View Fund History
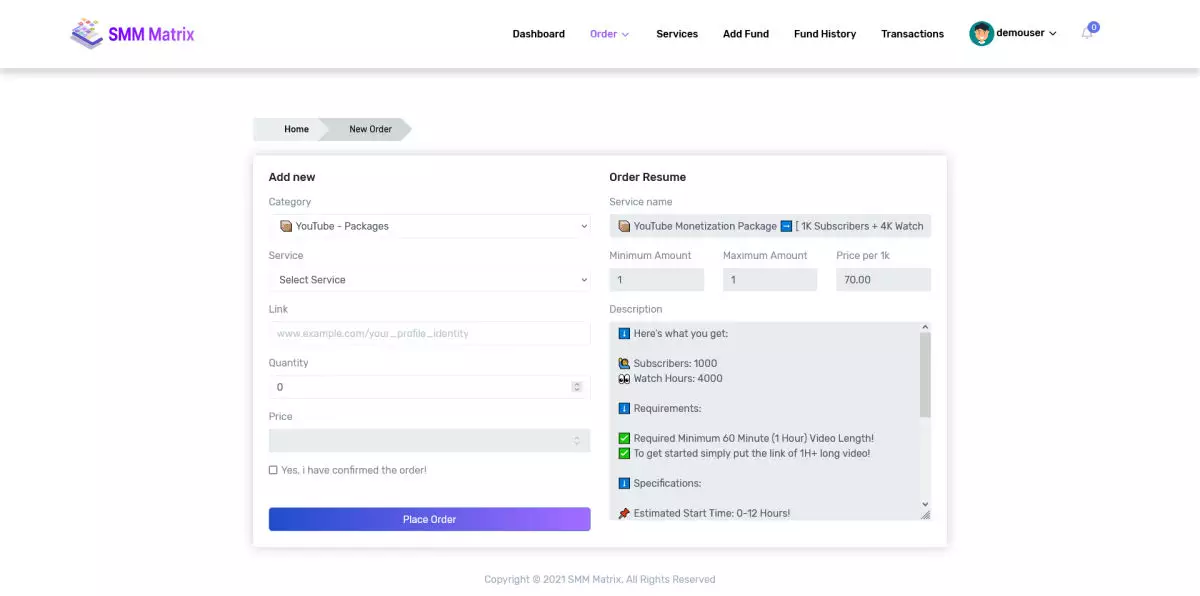Viewport: 1200px width, 596px height. point(825,34)
